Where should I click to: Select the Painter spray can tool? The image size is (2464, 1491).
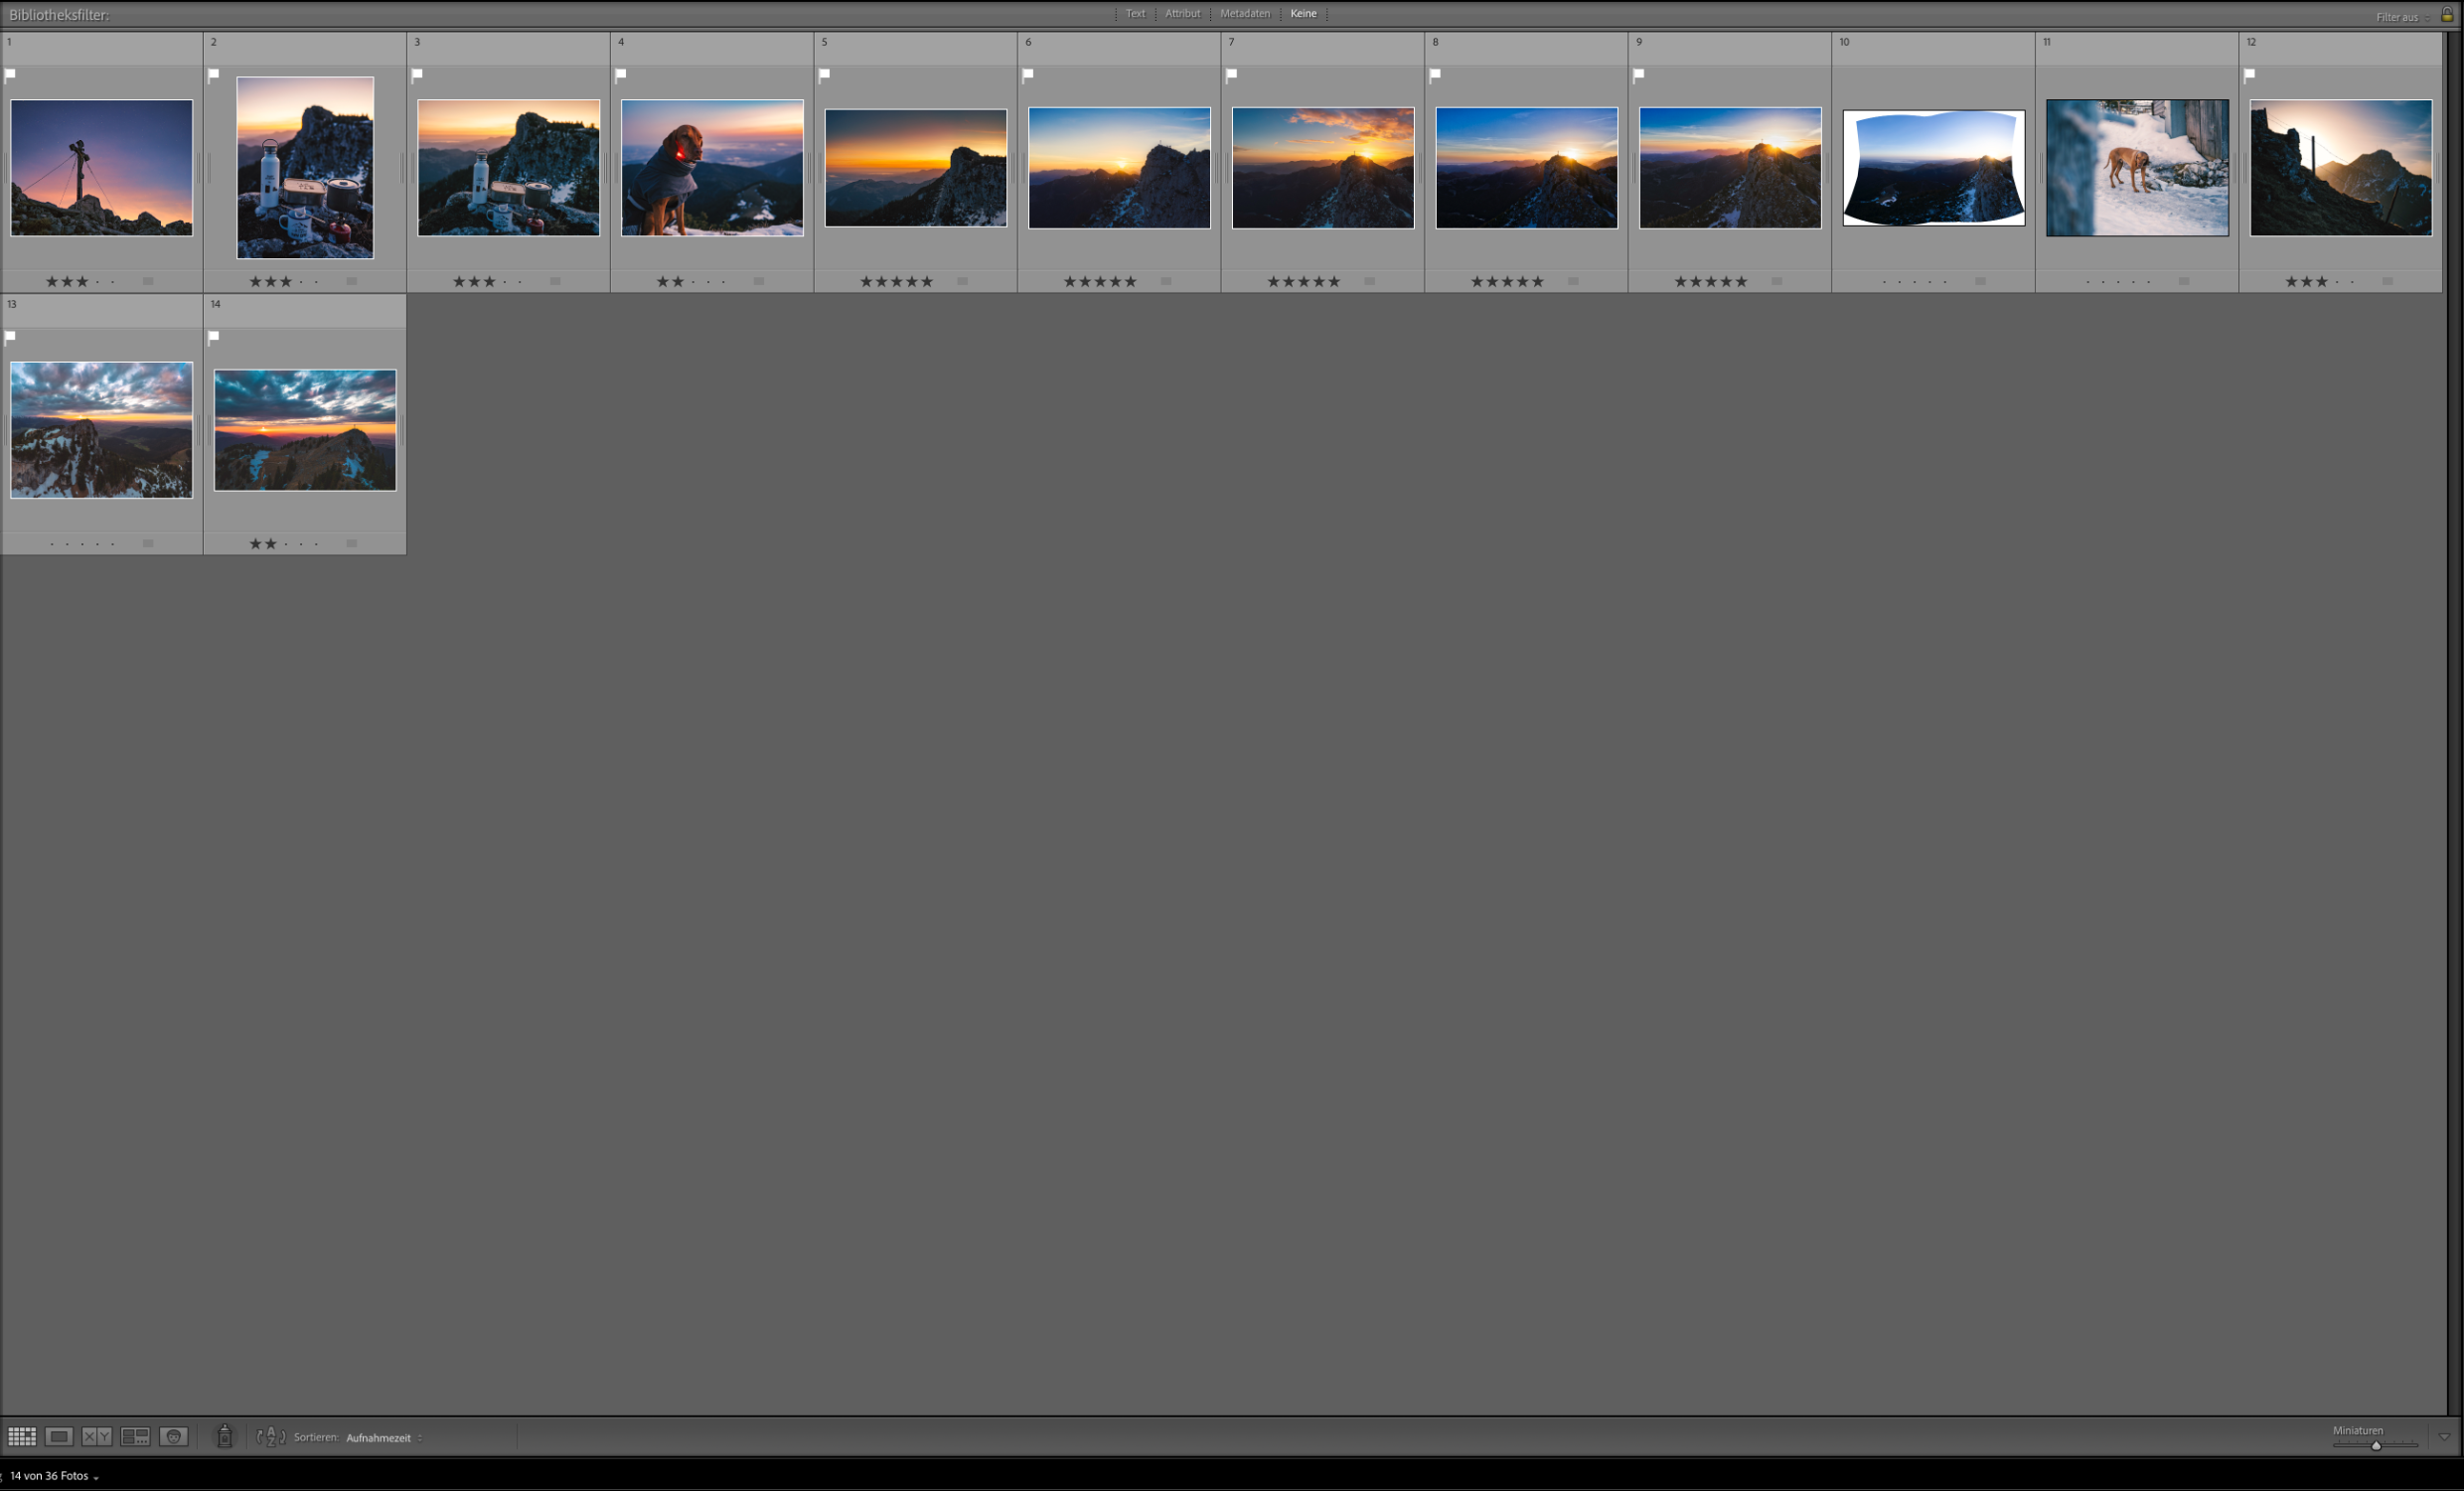(225, 1436)
